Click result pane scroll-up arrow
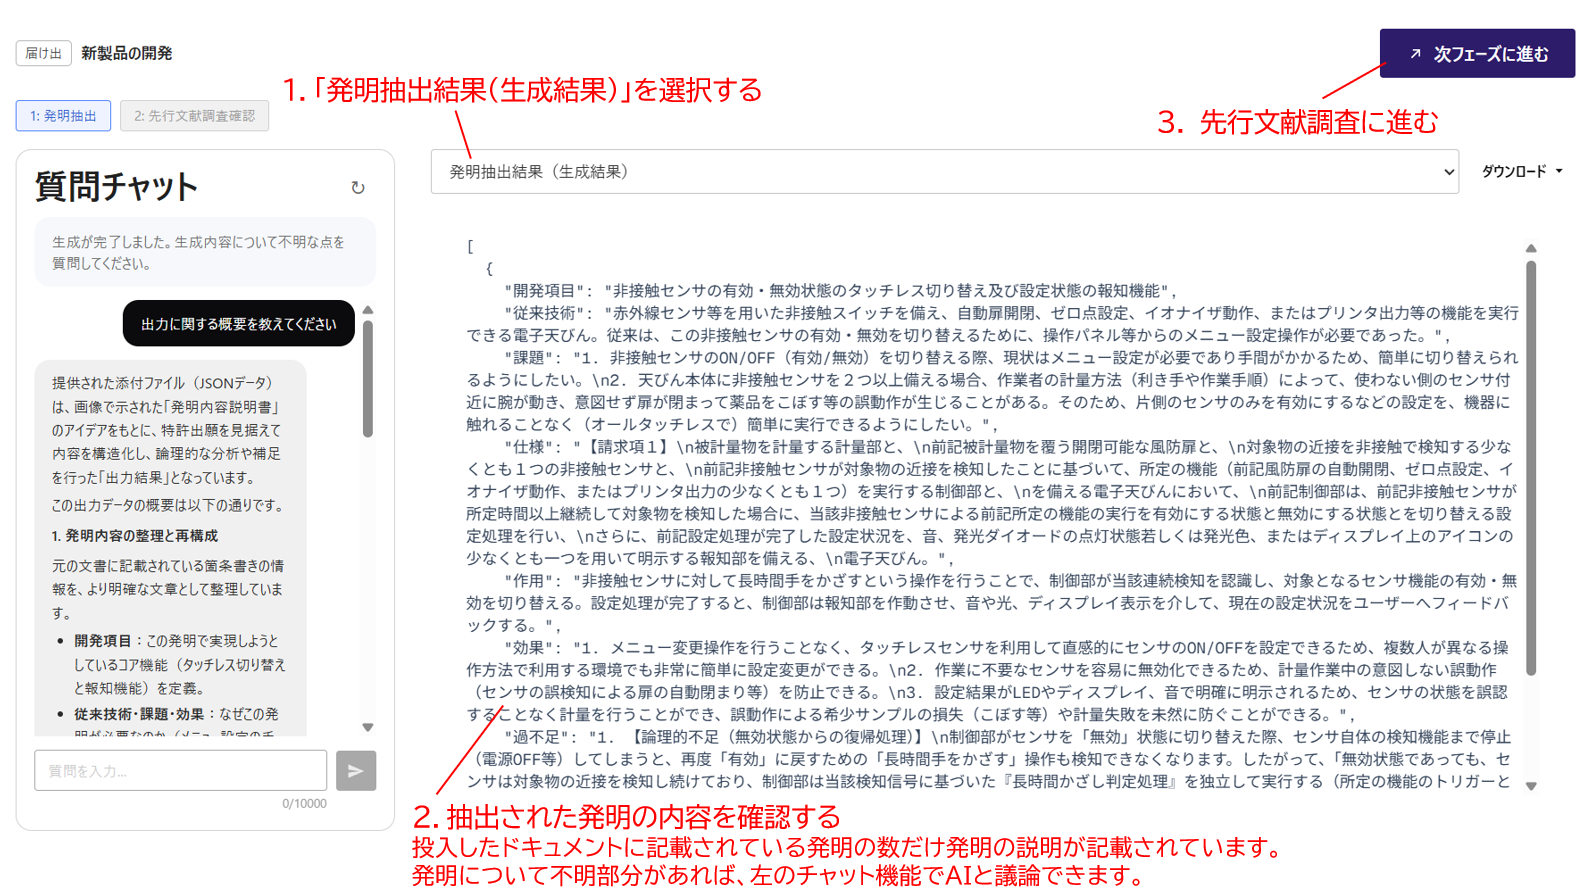The image size is (1592, 893). [1531, 249]
